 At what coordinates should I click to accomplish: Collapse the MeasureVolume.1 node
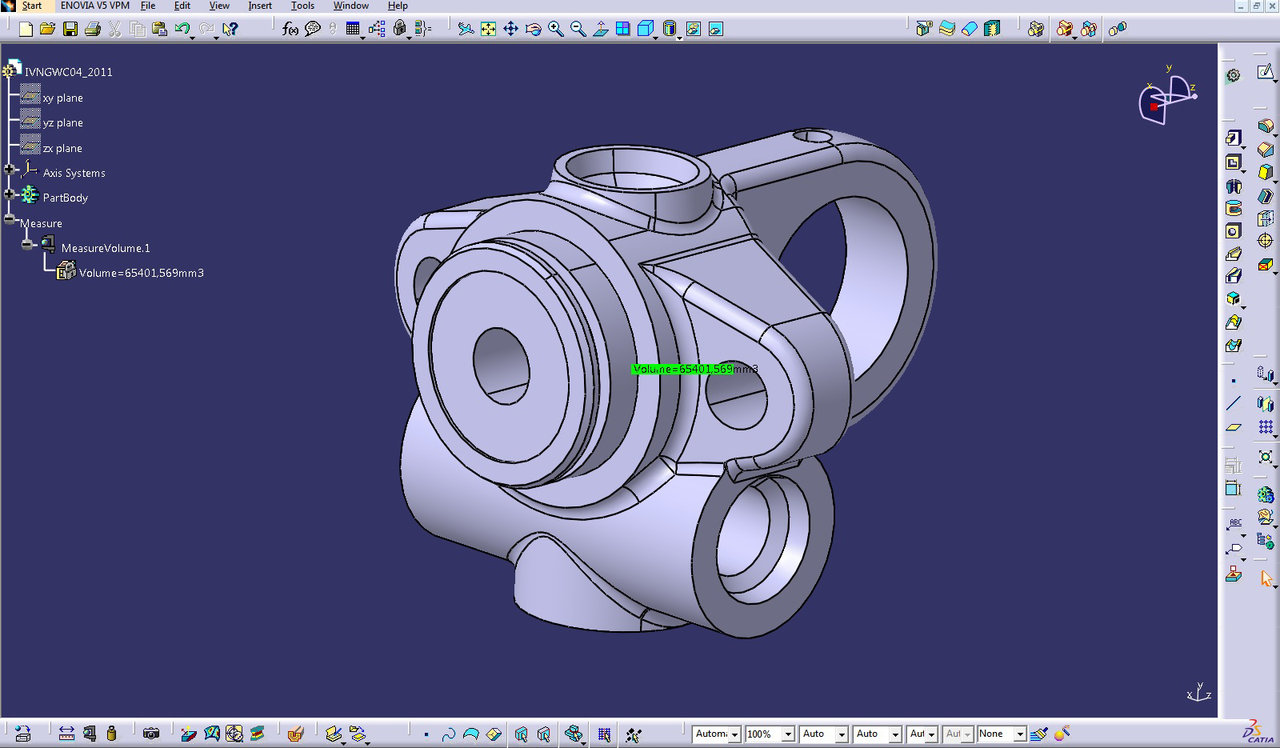point(28,245)
